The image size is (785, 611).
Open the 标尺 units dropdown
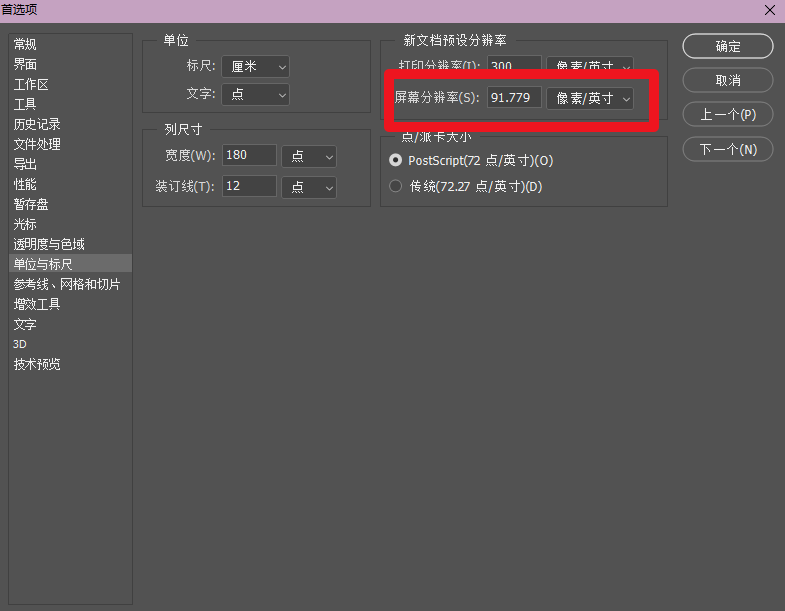pyautogui.click(x=255, y=67)
